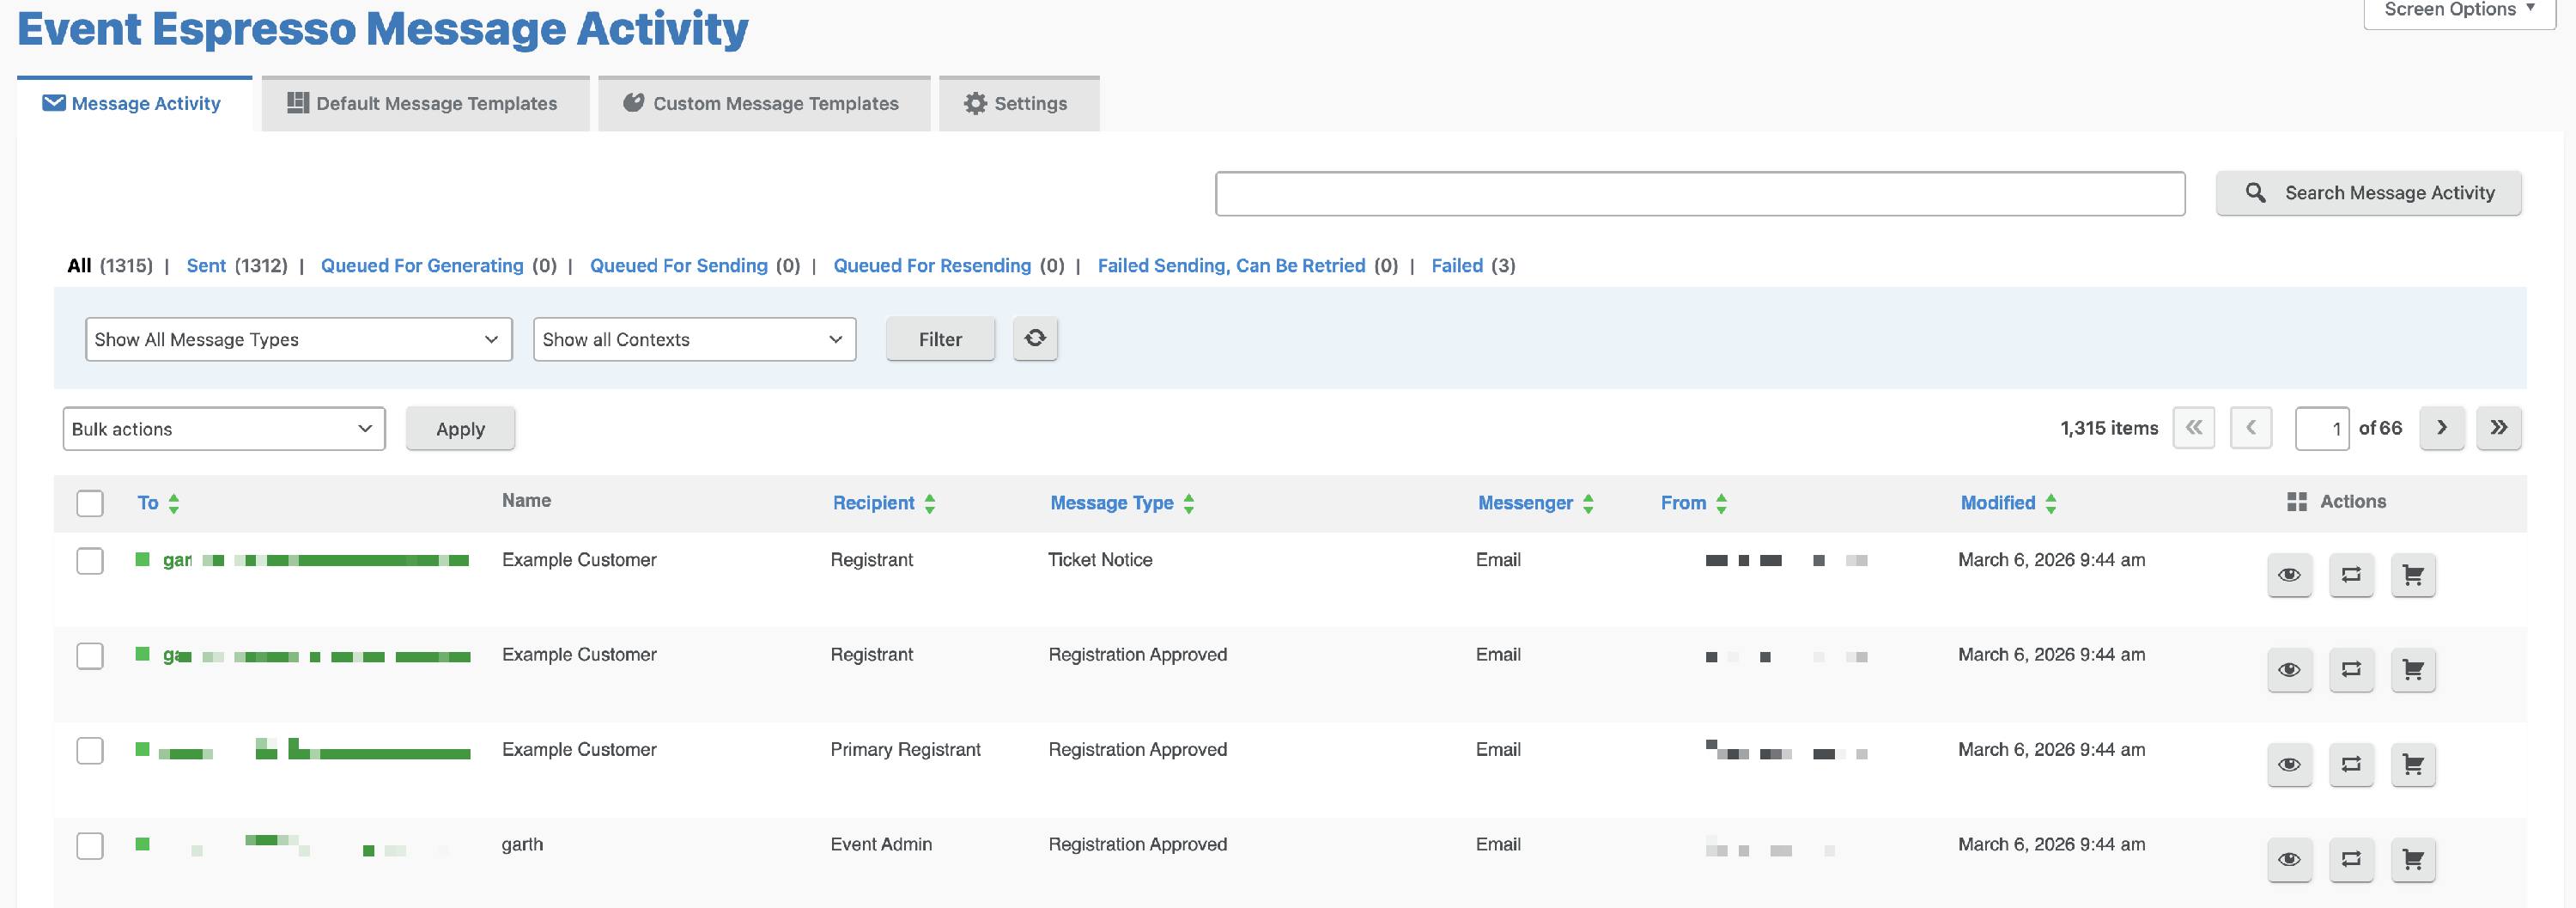The height and width of the screenshot is (908, 2576).
Task: View the Event Admin message with eye icon
Action: tap(2288, 859)
